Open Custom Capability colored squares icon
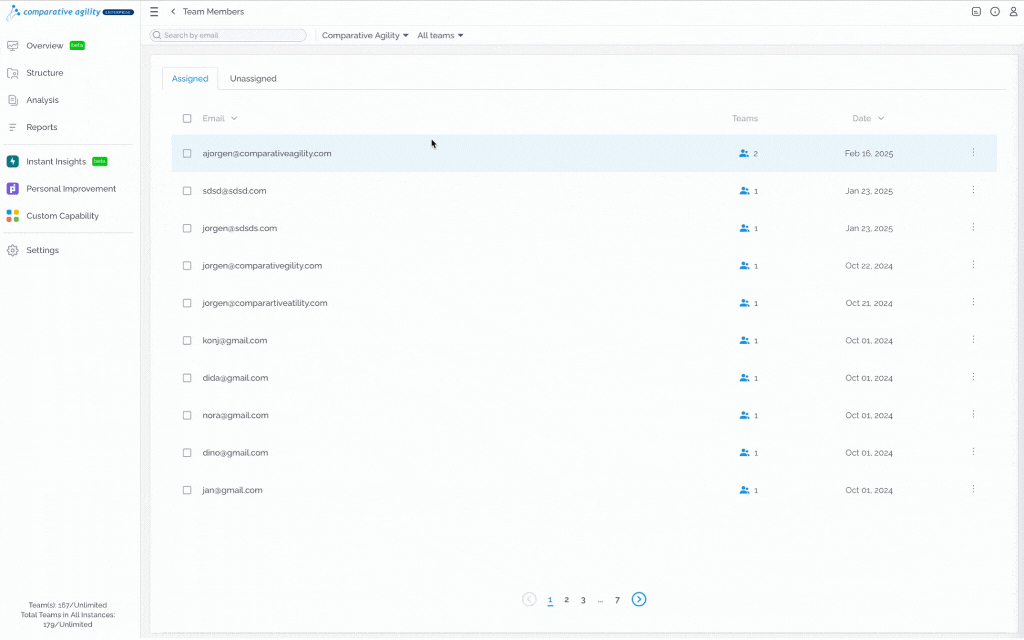Screen dimensions: 1024x640 [x=12, y=216]
